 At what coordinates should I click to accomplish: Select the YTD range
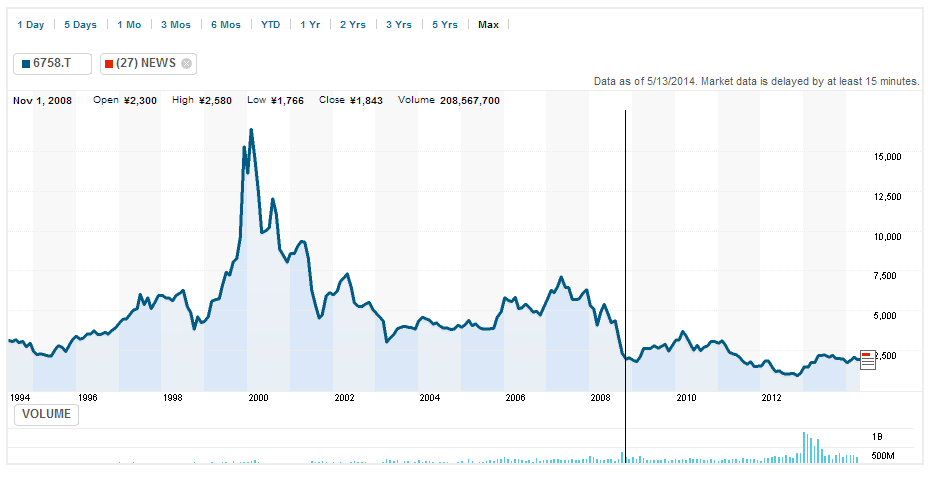tap(271, 24)
